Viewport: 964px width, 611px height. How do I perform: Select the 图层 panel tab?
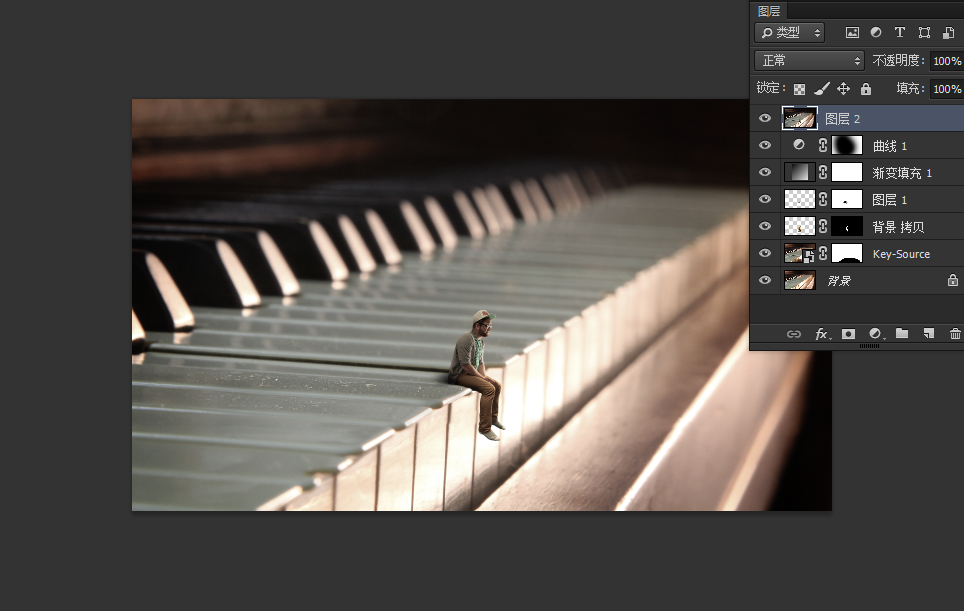click(769, 11)
